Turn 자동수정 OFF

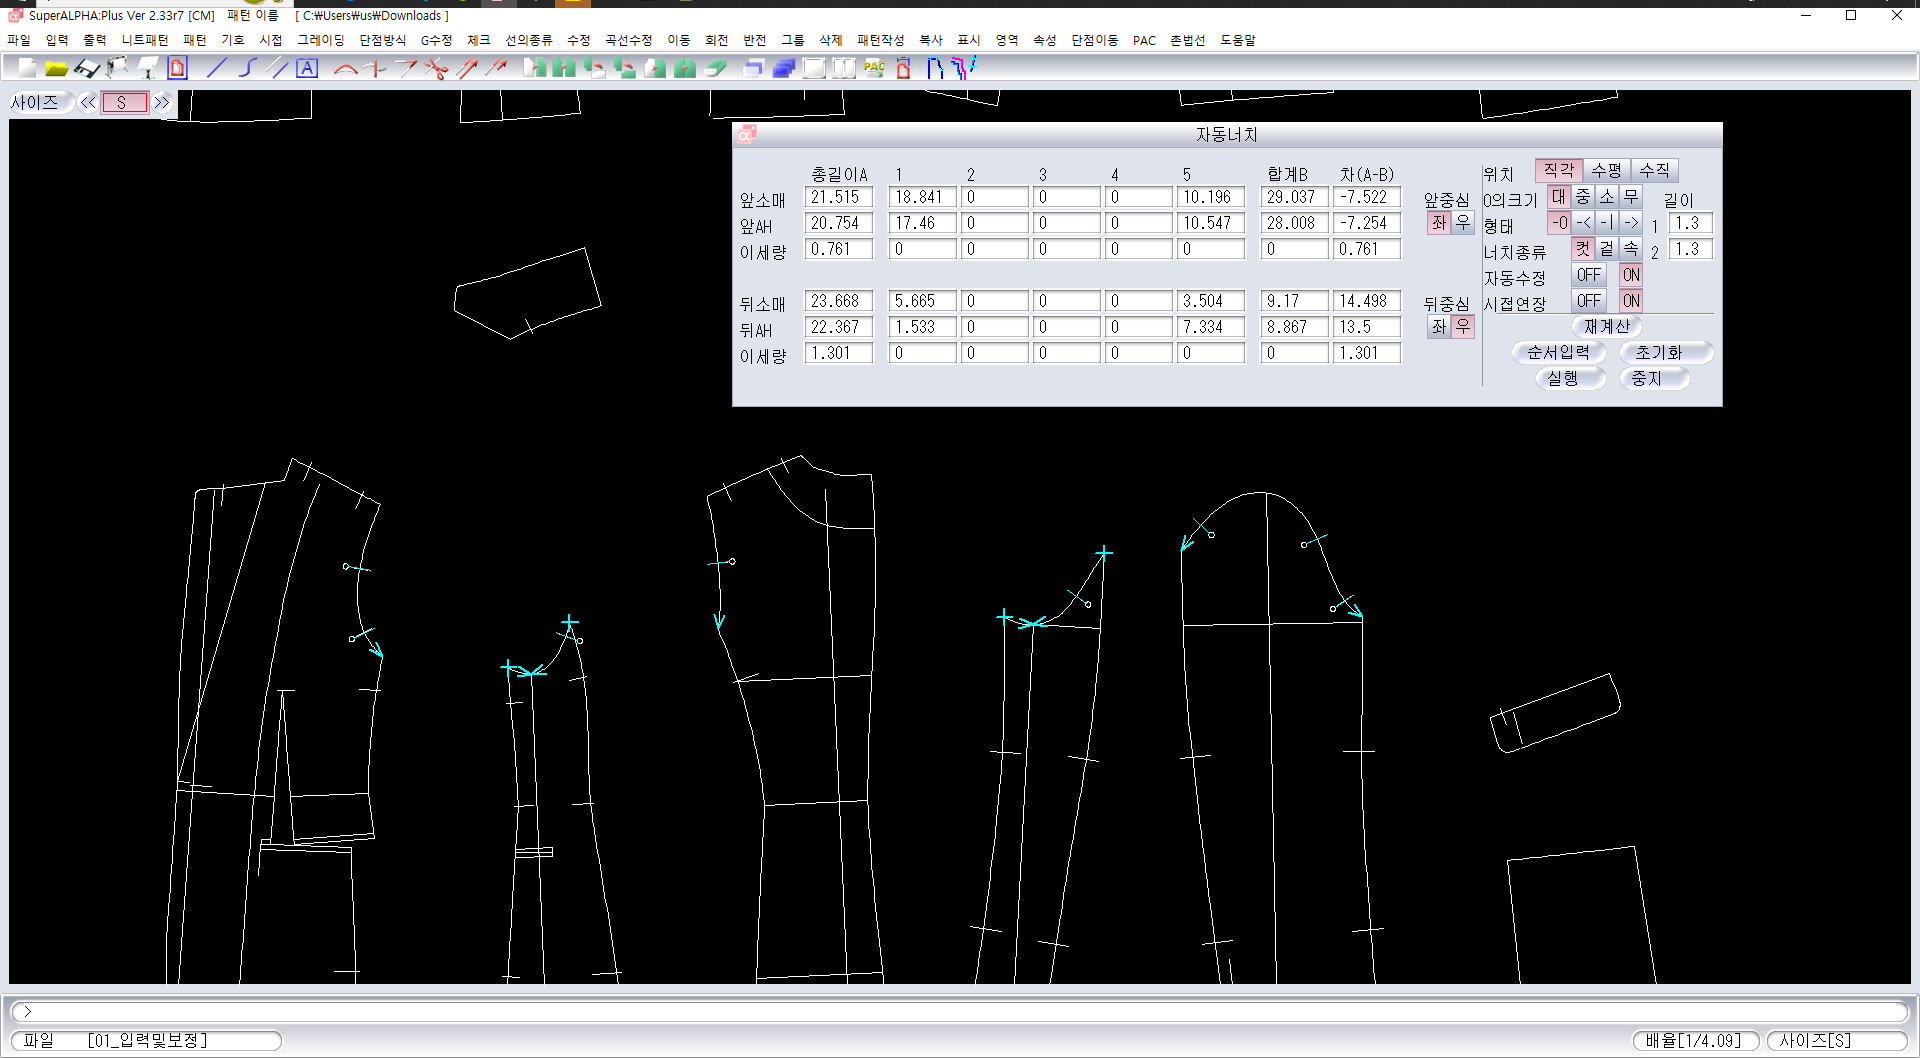(1588, 275)
